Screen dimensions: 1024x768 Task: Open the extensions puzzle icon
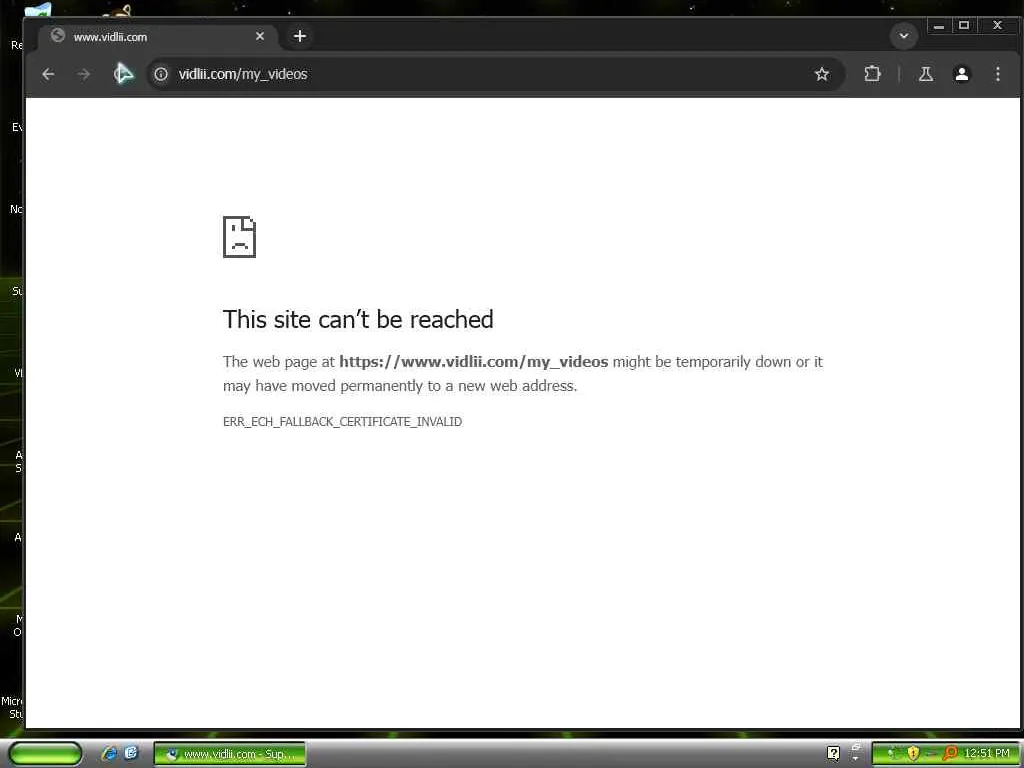[x=872, y=74]
